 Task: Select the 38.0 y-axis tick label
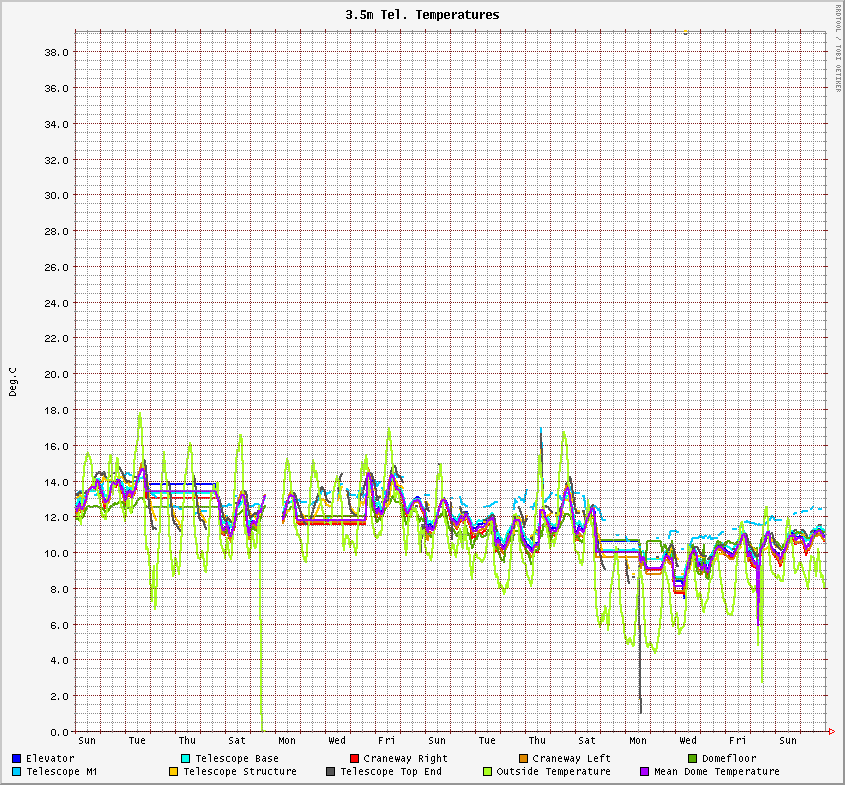(56, 52)
